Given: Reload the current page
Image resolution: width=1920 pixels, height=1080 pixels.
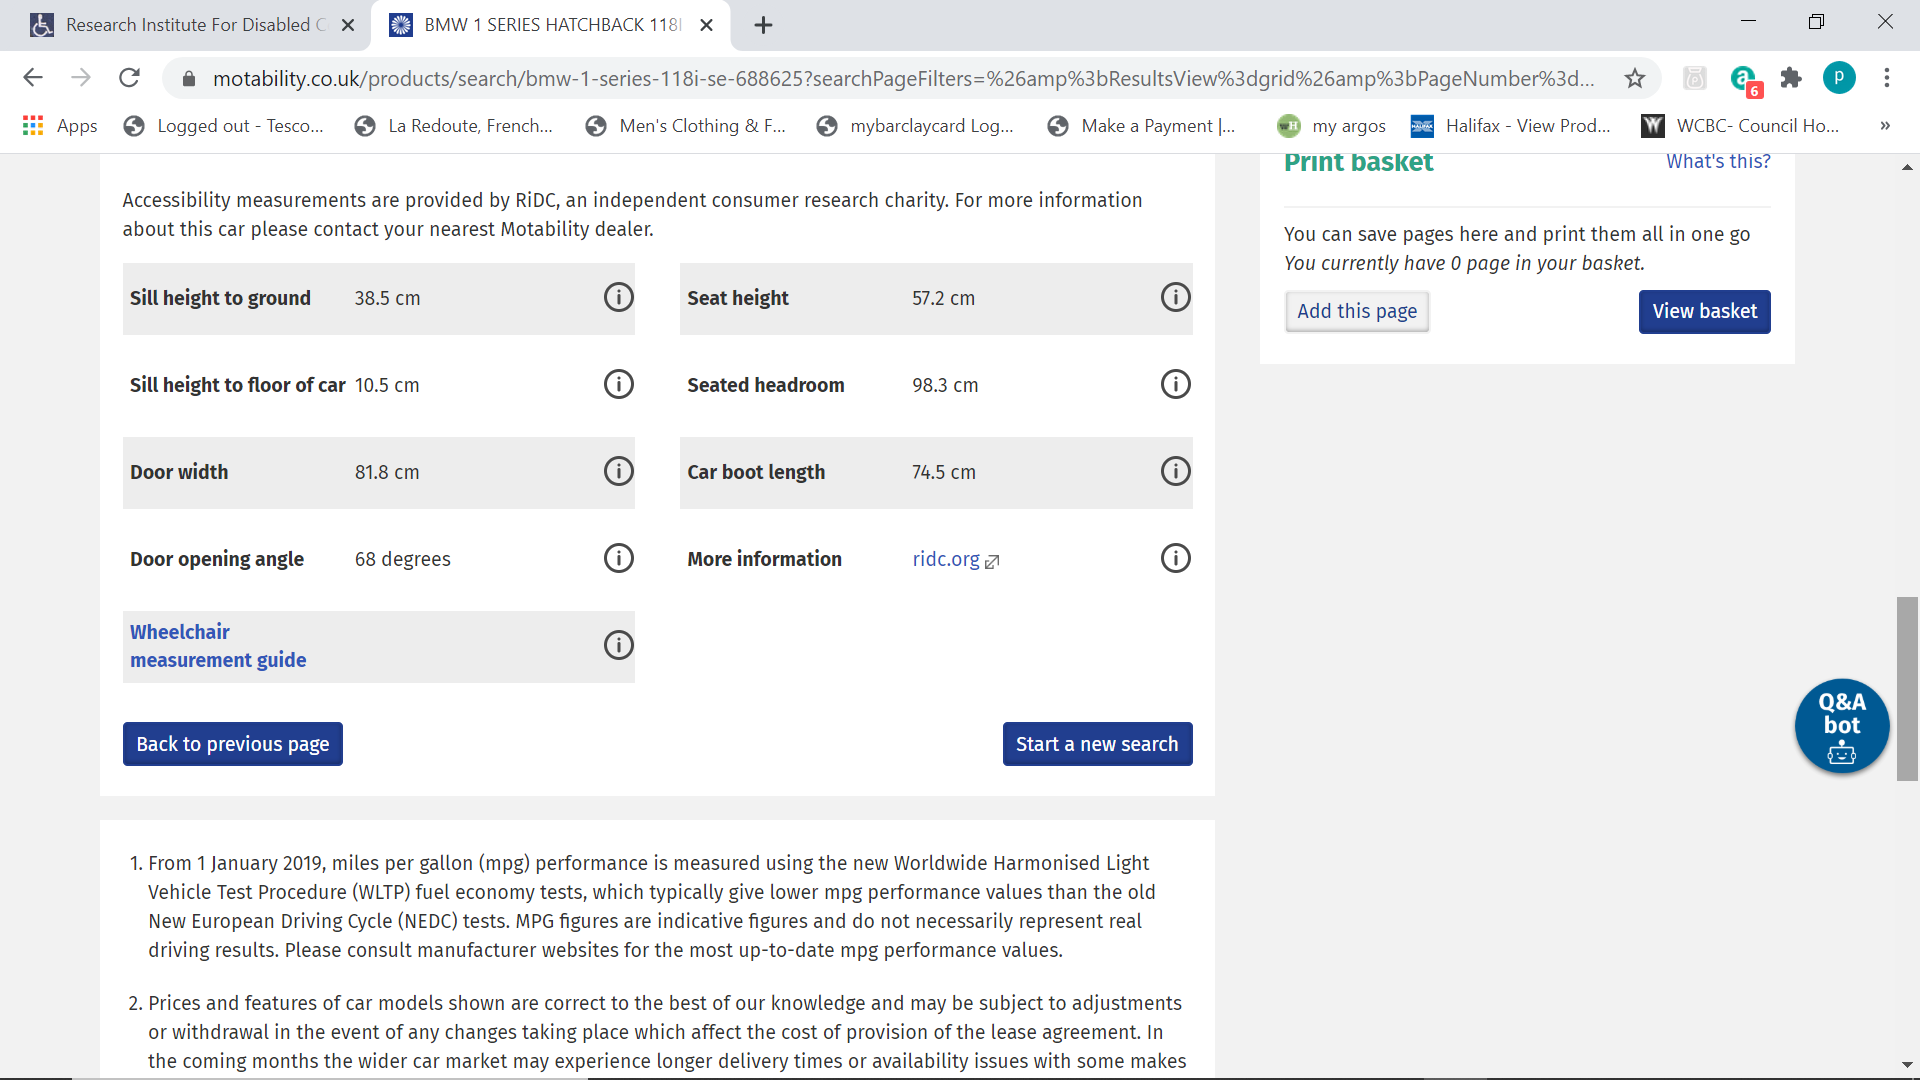Looking at the screenshot, I should pos(129,78).
